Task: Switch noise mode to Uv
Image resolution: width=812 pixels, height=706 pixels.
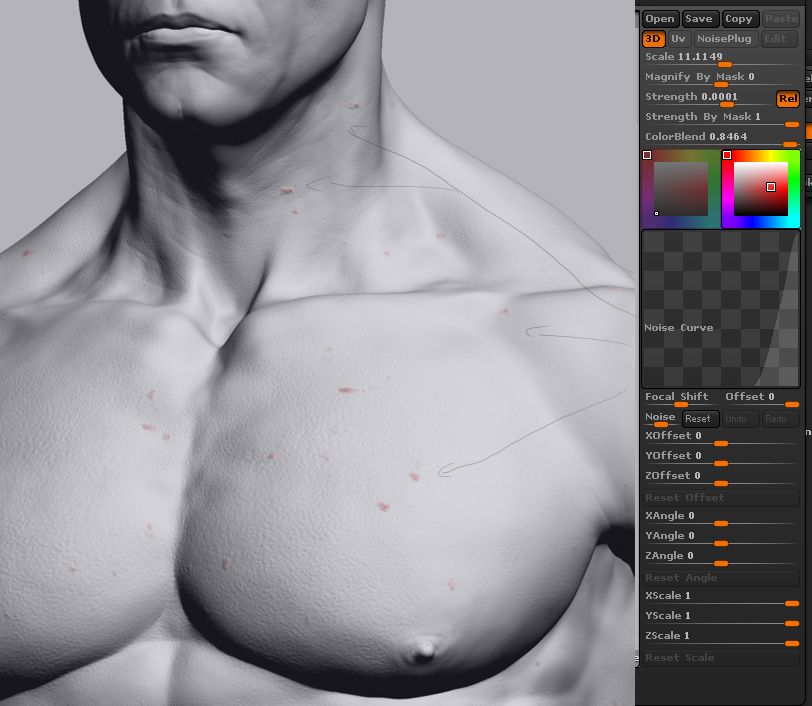Action: pos(679,39)
